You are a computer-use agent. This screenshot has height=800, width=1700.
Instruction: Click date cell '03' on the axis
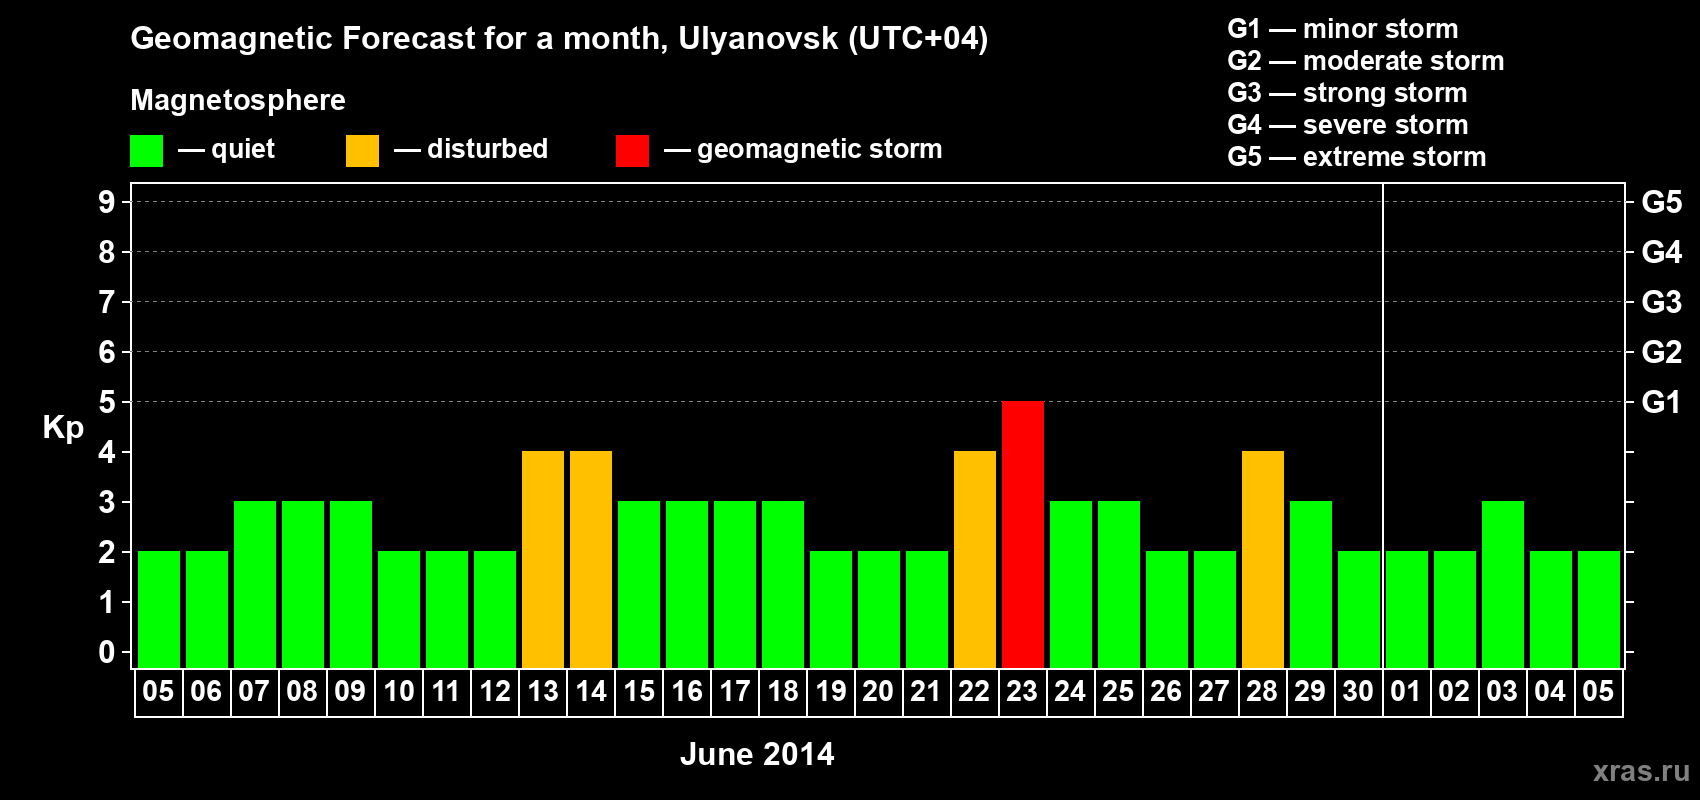coord(1502,692)
